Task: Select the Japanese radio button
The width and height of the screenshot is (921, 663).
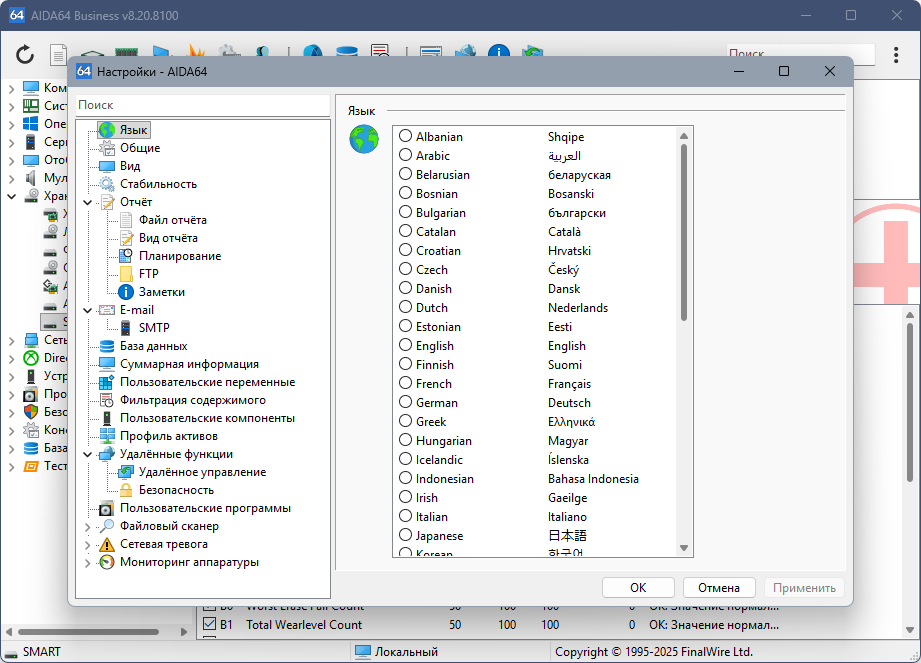Action: pyautogui.click(x=406, y=535)
